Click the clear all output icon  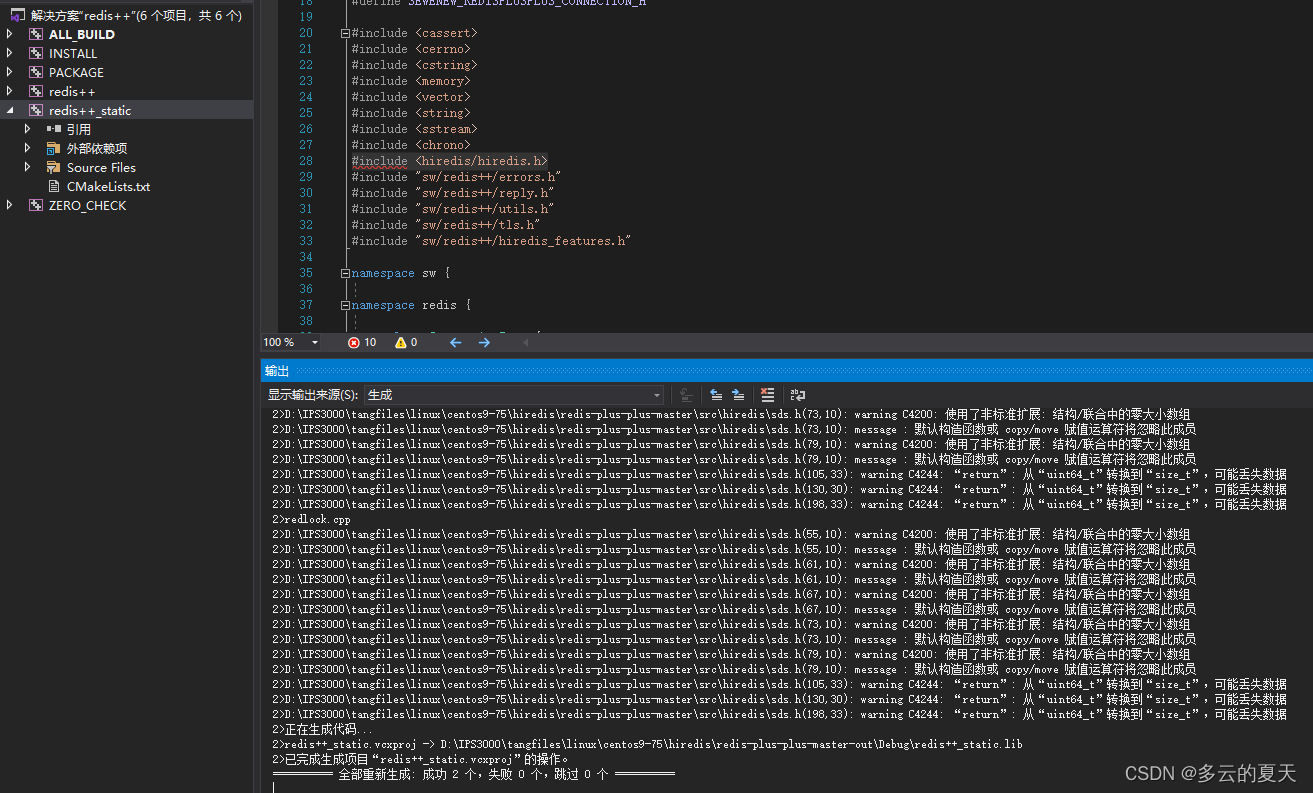766,394
